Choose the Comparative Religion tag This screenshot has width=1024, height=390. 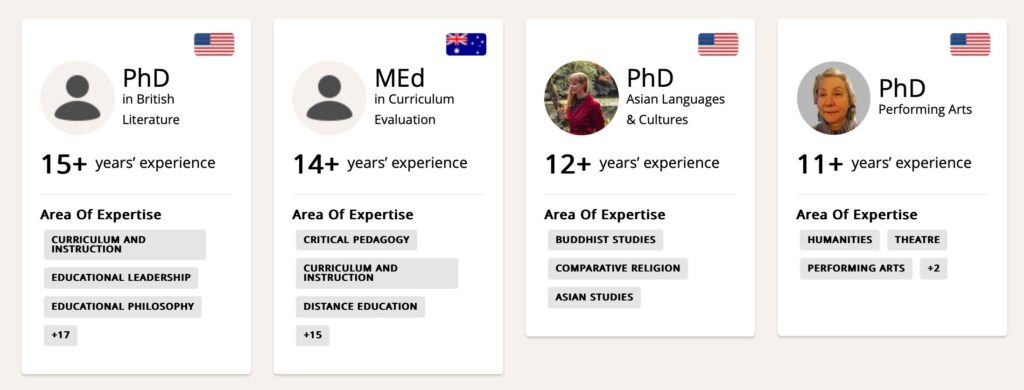tap(618, 268)
